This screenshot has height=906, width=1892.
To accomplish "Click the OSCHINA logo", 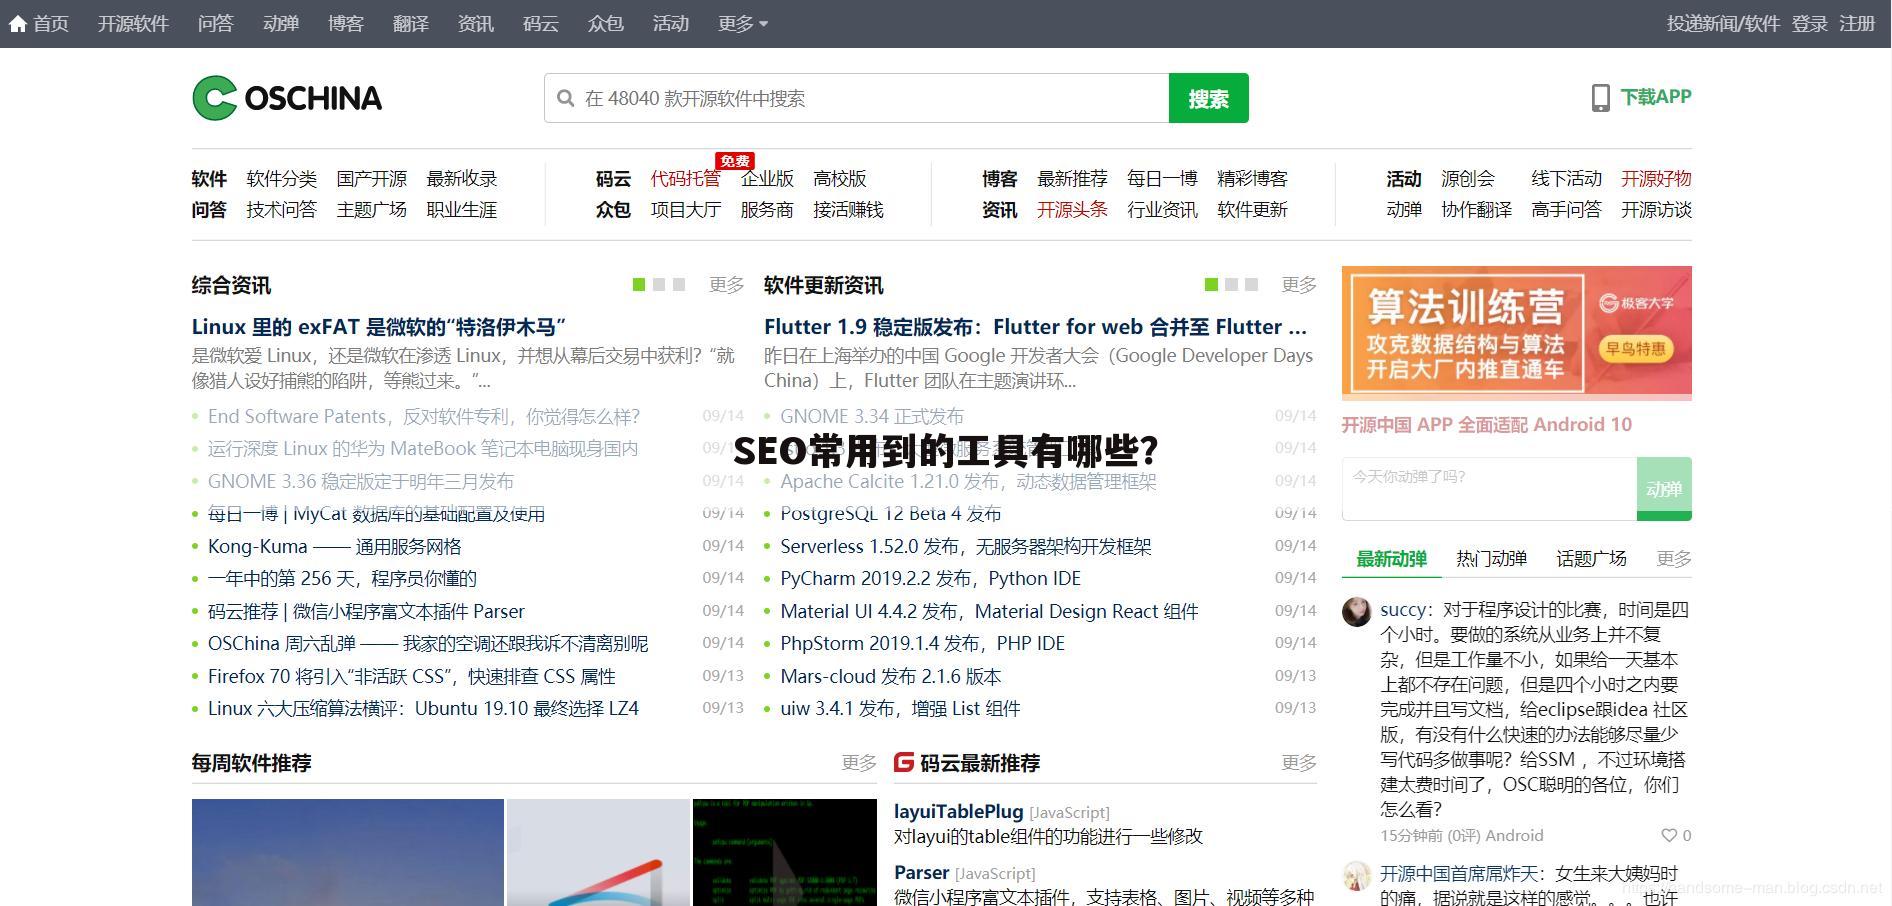I will tap(287, 98).
